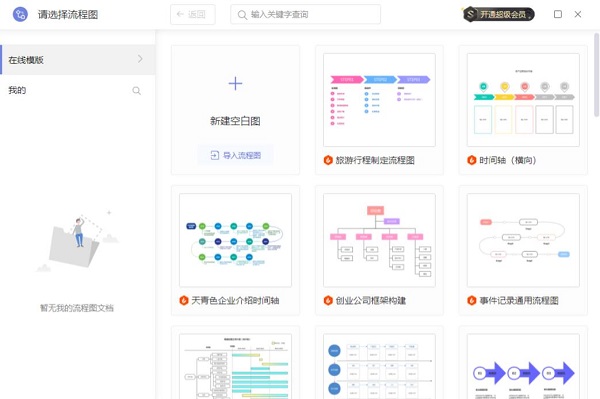
Task: Open the 事件记录通用流程图 template thumbnail
Action: [523, 240]
